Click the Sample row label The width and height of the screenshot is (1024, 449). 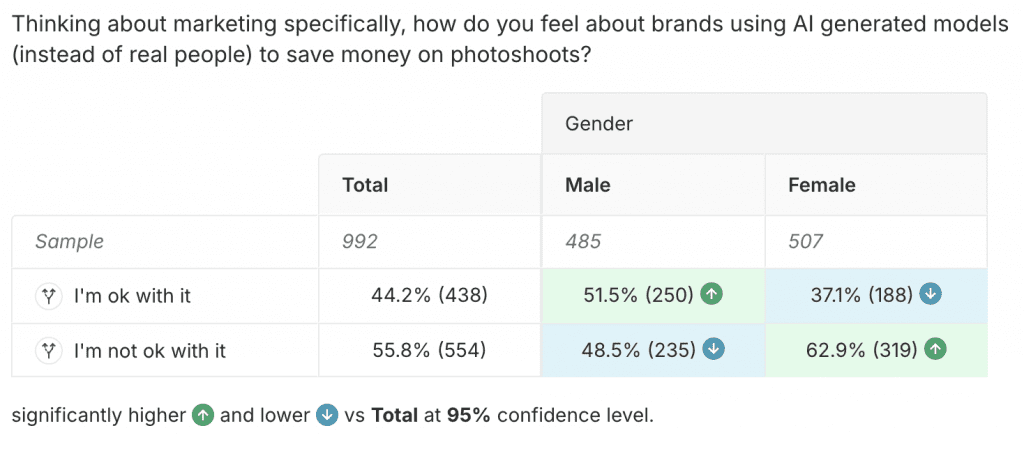[69, 241]
